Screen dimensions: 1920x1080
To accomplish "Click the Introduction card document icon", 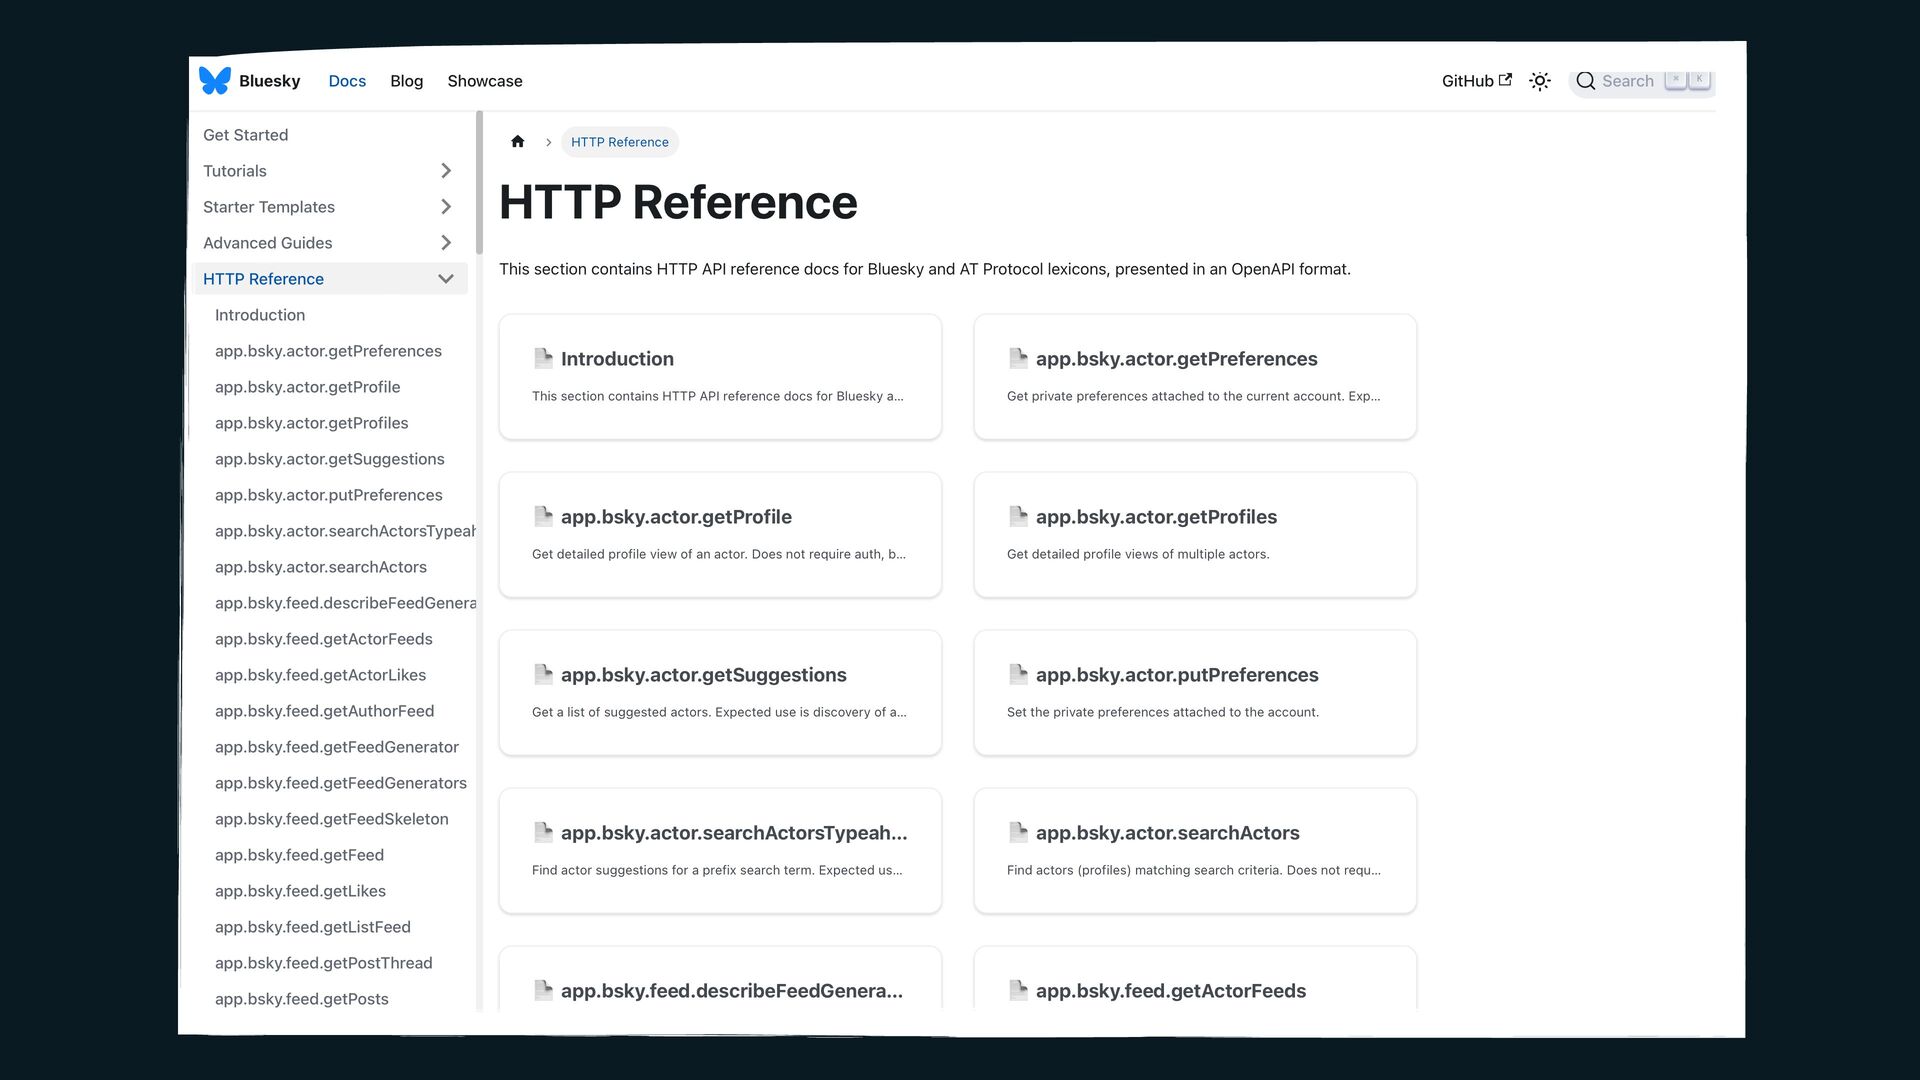I will [543, 358].
